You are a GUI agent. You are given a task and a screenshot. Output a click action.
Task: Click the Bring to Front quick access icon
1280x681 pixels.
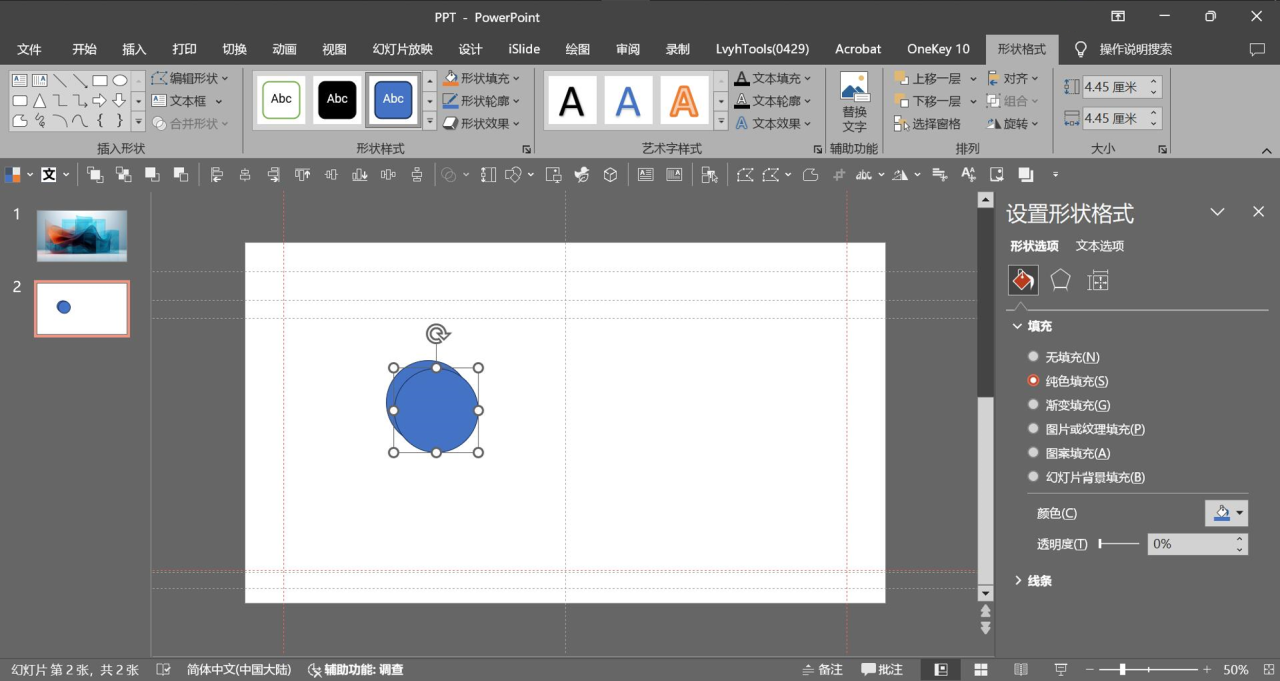click(96, 174)
